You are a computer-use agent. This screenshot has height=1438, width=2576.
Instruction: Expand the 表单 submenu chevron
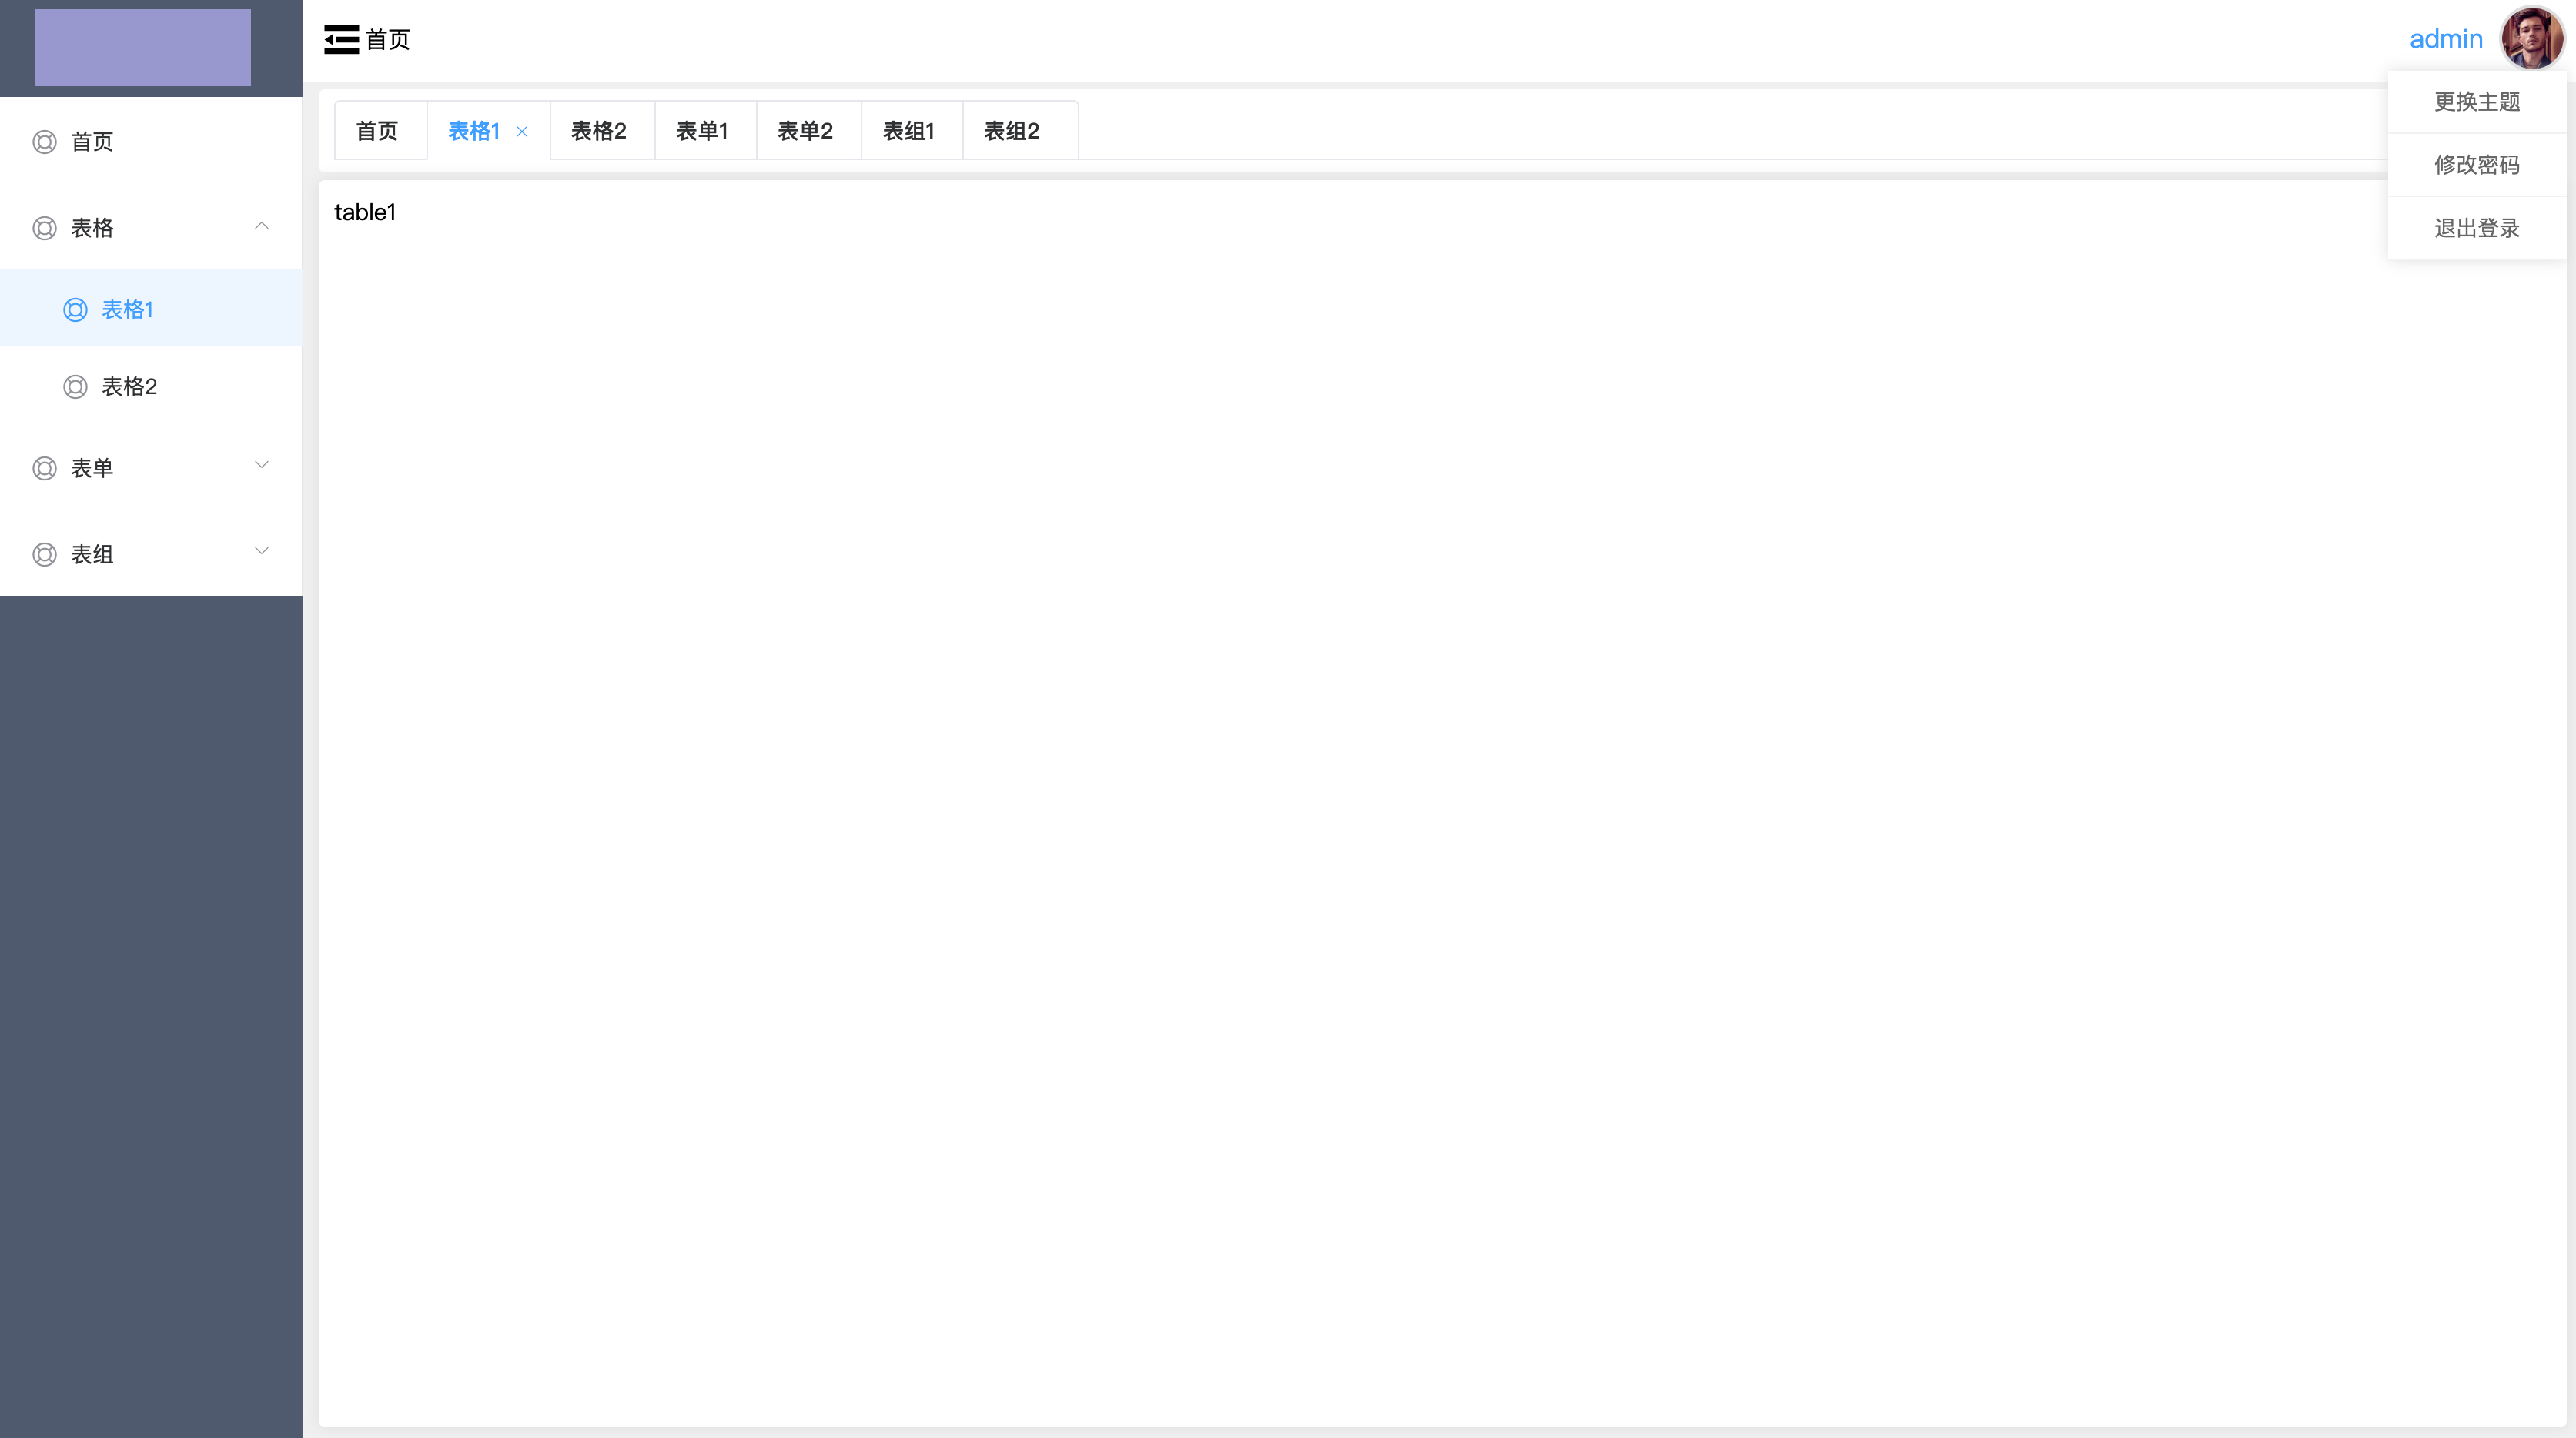point(262,465)
